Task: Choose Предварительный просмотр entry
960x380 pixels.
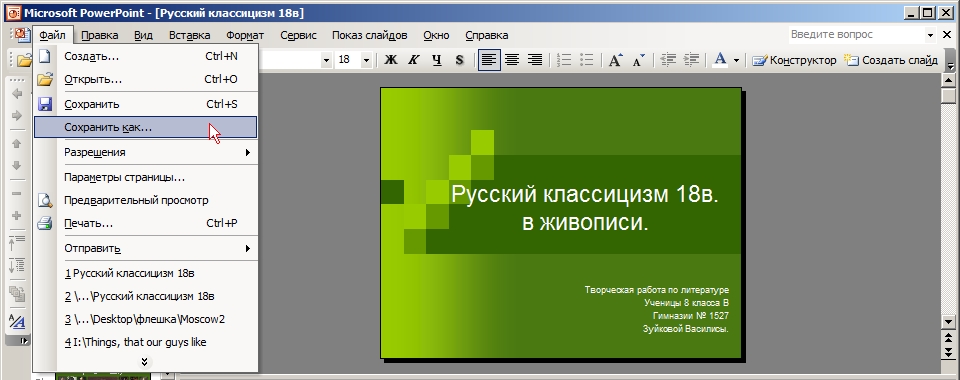Action: [146, 200]
